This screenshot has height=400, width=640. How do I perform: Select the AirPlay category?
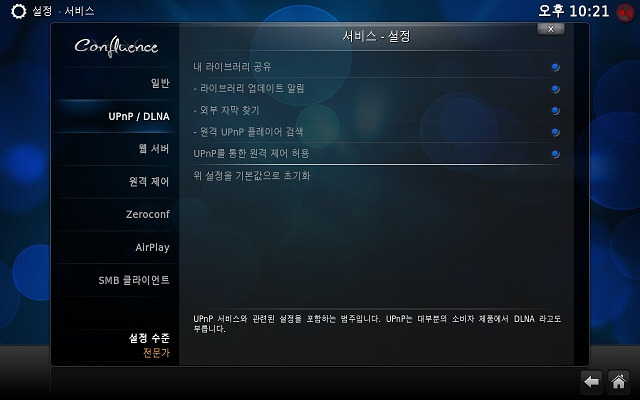(x=116, y=247)
